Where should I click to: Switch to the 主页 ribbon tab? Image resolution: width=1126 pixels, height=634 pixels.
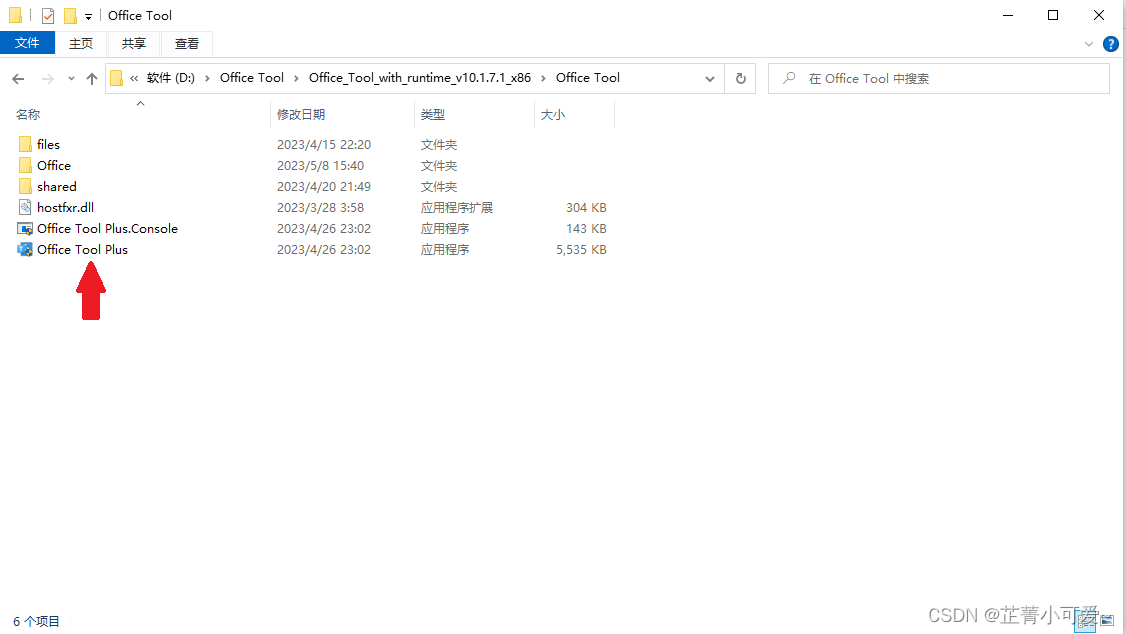point(80,44)
